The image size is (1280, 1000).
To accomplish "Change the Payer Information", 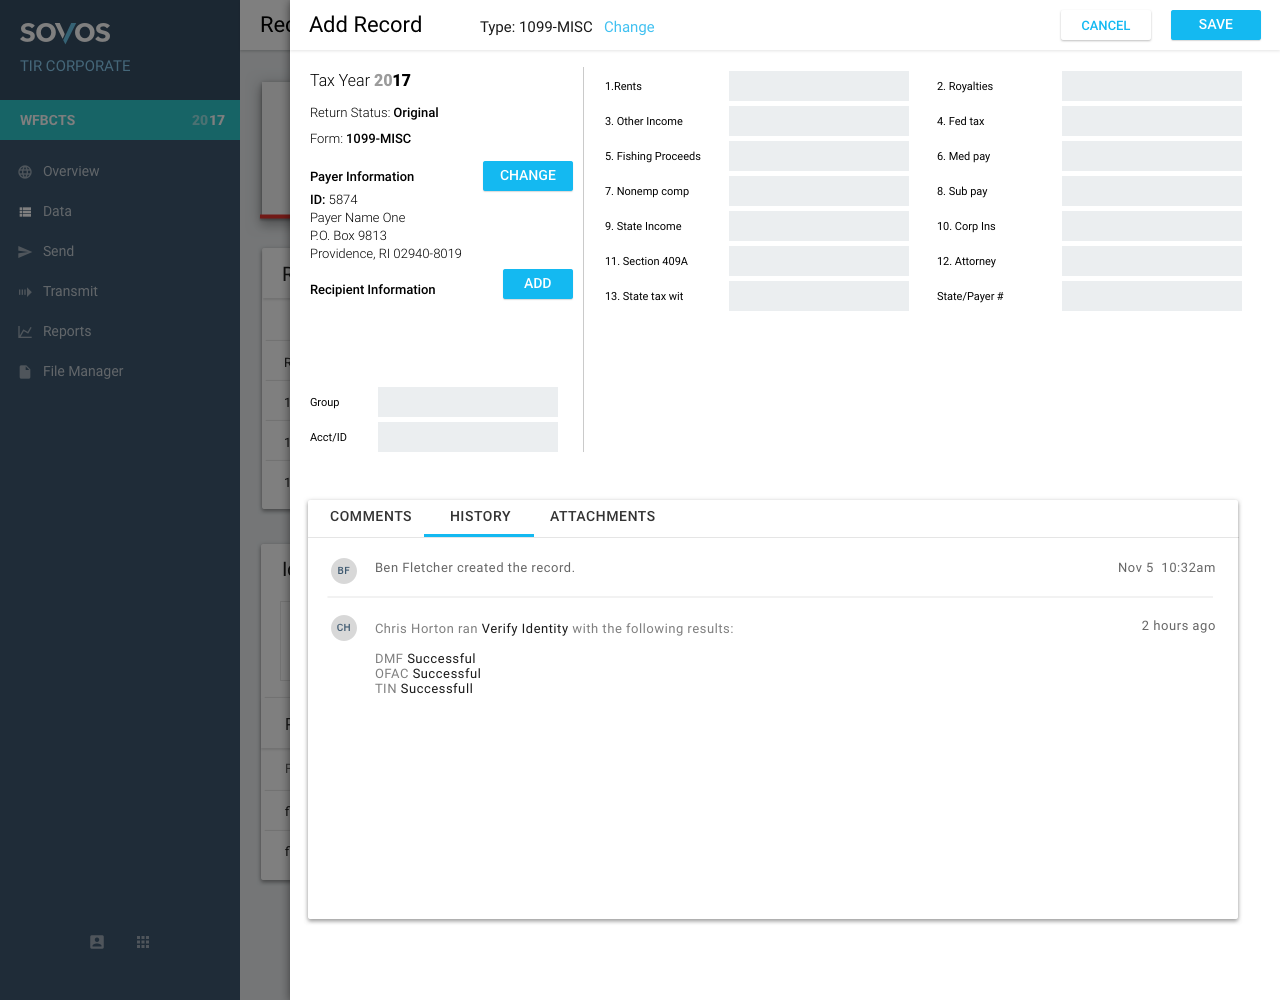I will click(x=527, y=176).
